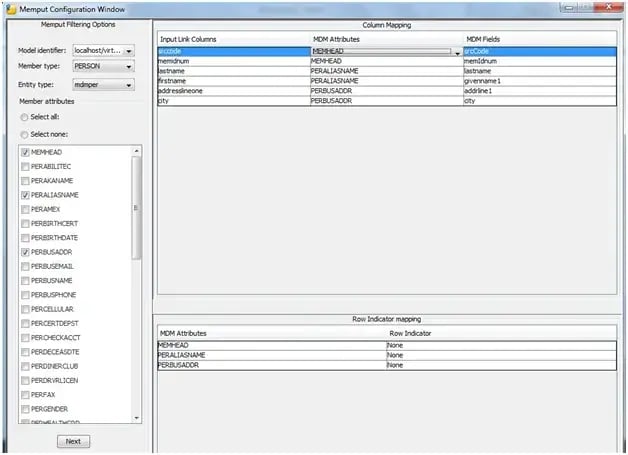Enable the PERCELLULAR checkbox
Image resolution: width=628 pixels, height=455 pixels.
coord(25,309)
